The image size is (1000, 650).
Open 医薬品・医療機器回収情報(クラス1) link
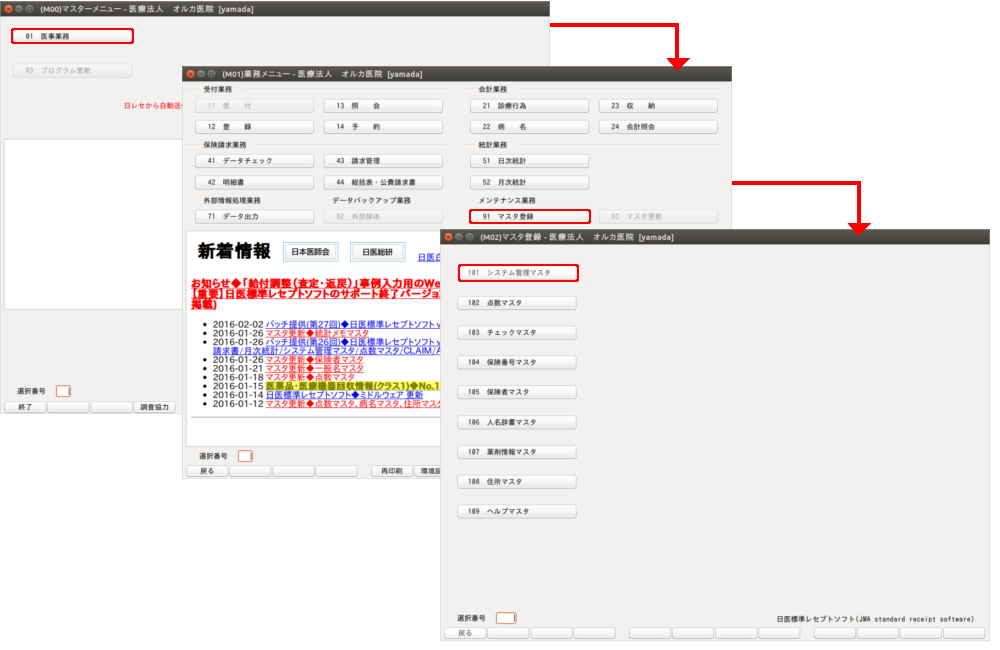(353, 386)
